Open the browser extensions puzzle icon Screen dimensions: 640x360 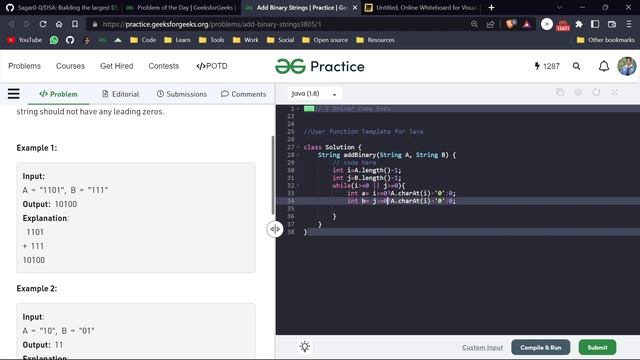579,24
